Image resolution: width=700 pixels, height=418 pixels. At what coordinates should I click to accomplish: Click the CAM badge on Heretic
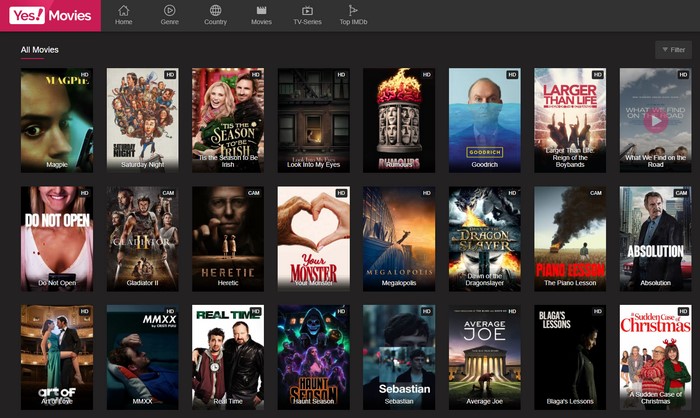(x=254, y=193)
